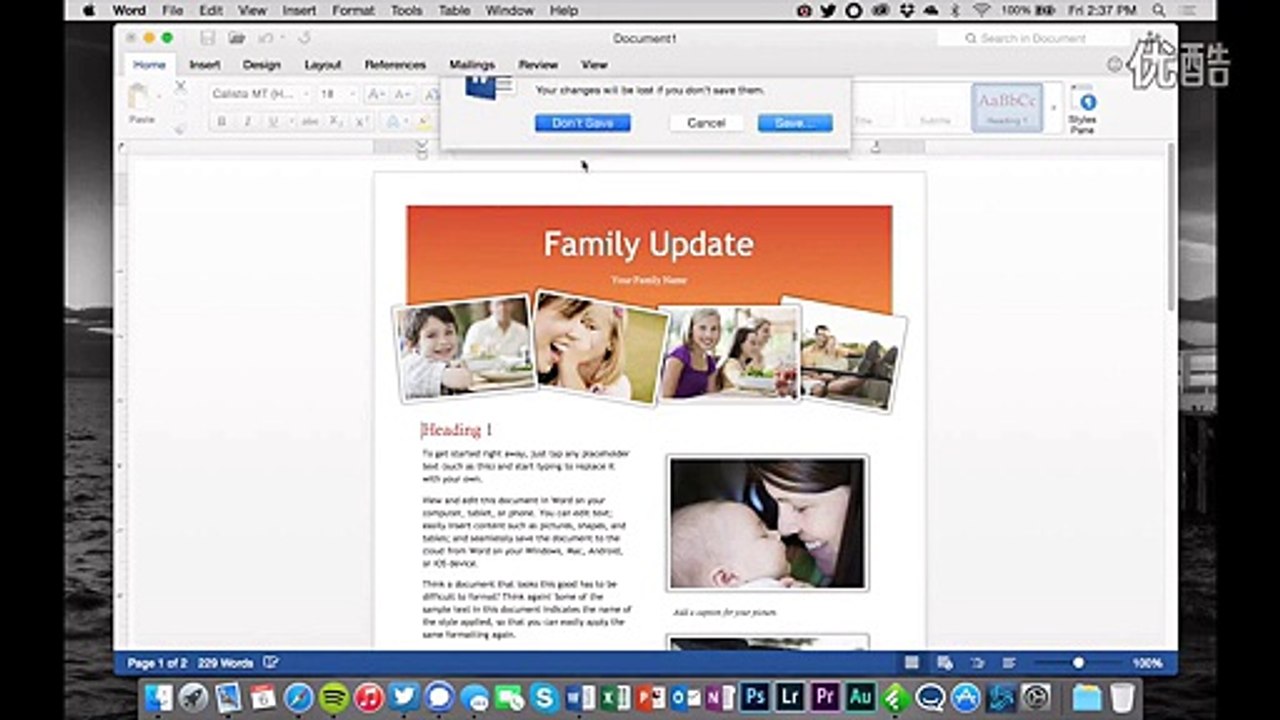Click the Save... button in dialog
Image resolution: width=1280 pixels, height=720 pixels.
tap(795, 123)
